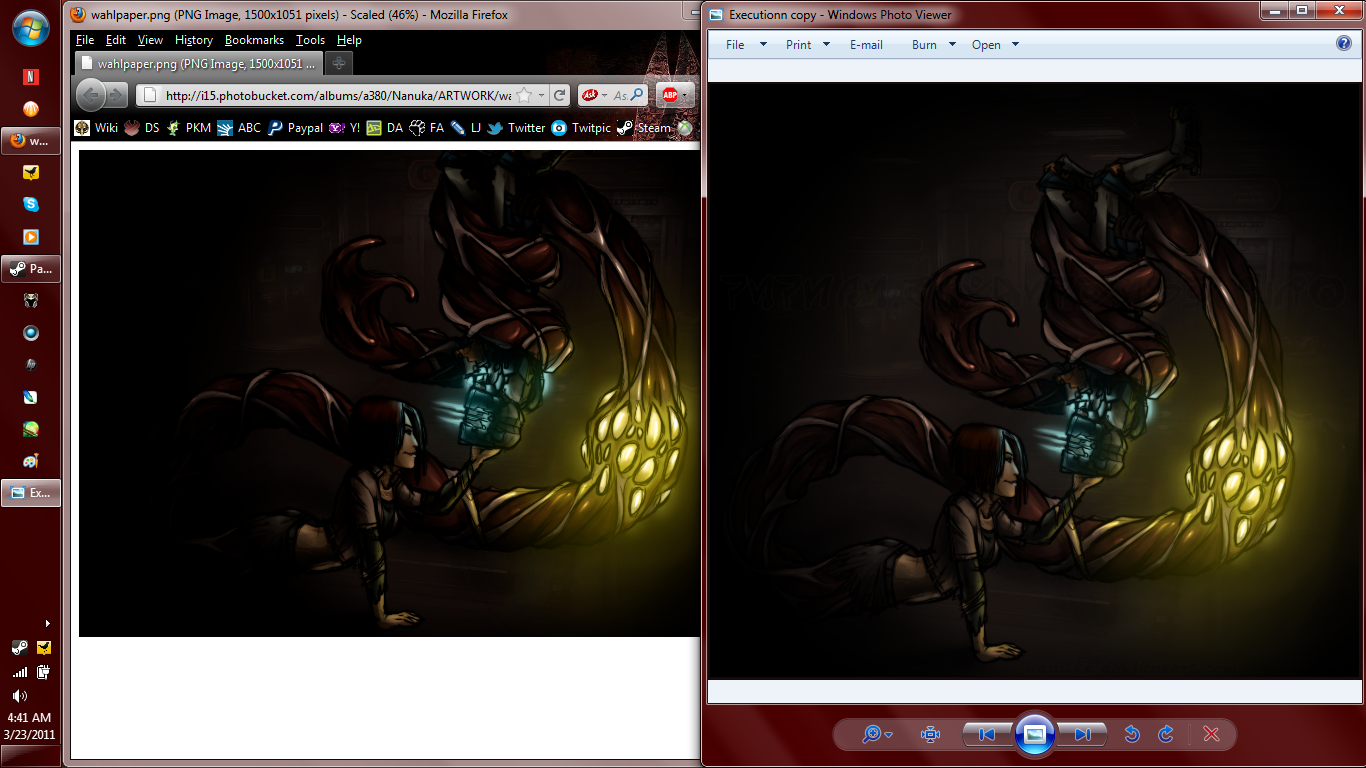
Task: Focus the photobucket URL address bar
Action: pos(338,96)
